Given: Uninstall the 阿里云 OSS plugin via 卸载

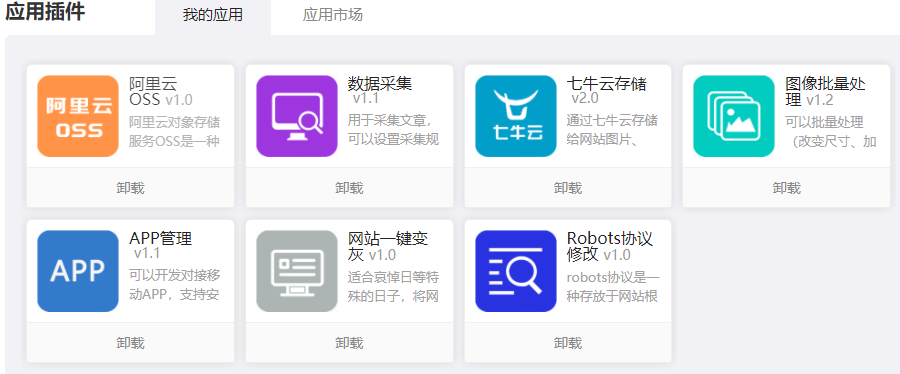Looking at the screenshot, I should (130, 188).
